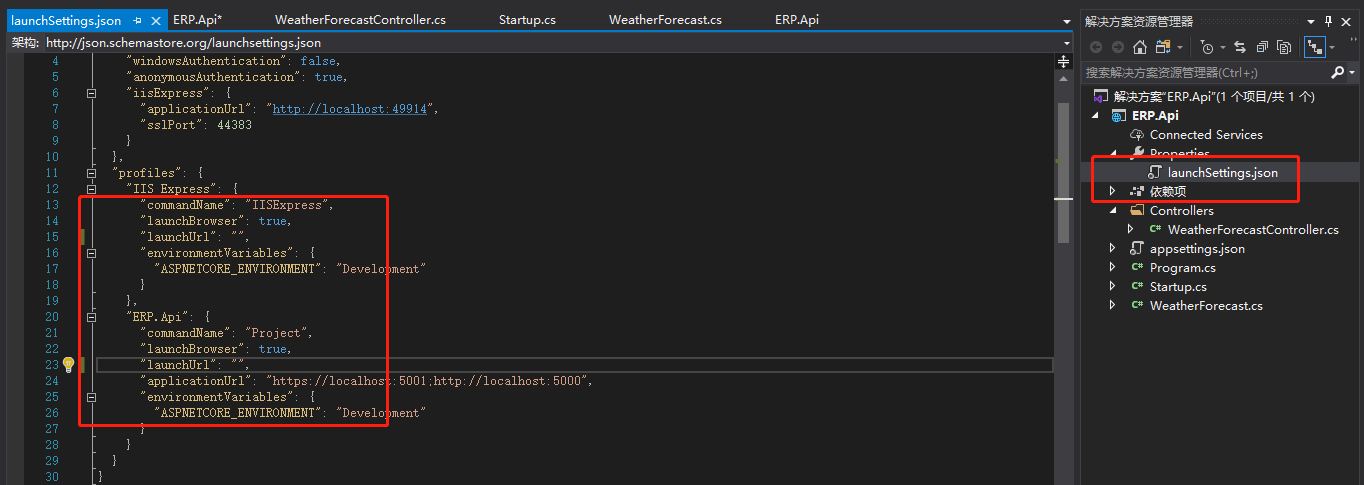Expand the Program.cs tree node
The image size is (1364, 485).
tap(1112, 268)
